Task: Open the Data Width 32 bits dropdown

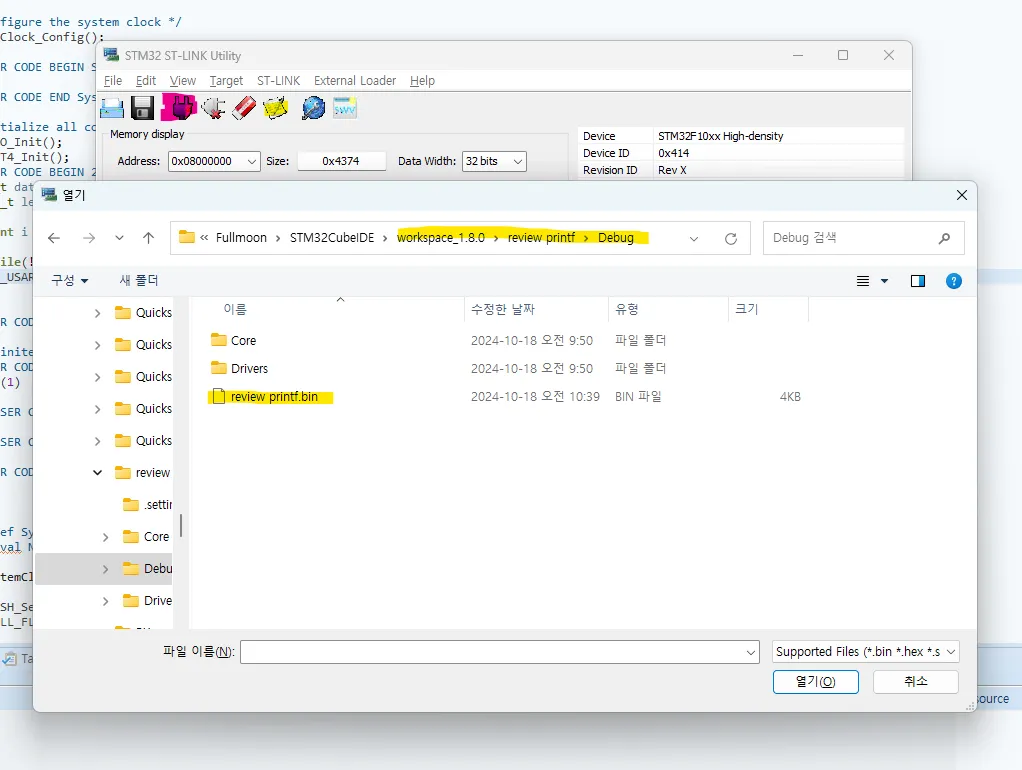Action: tap(518, 162)
